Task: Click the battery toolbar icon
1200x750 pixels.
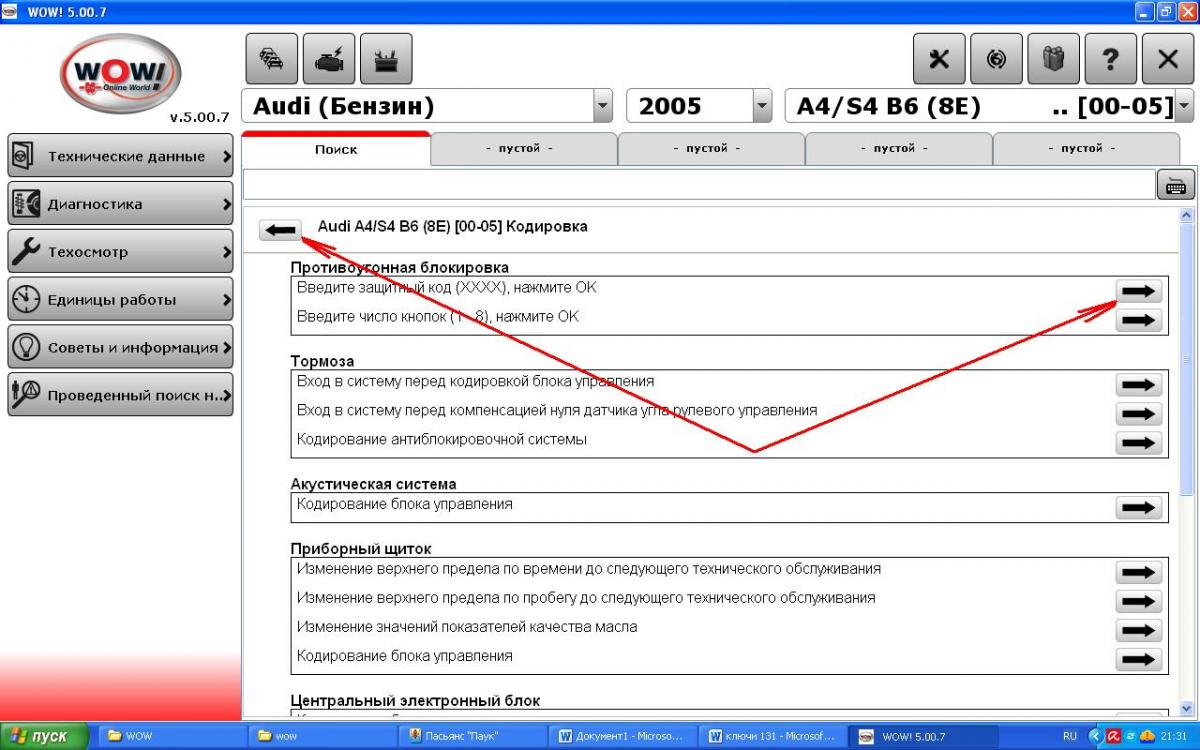Action: (x=385, y=59)
